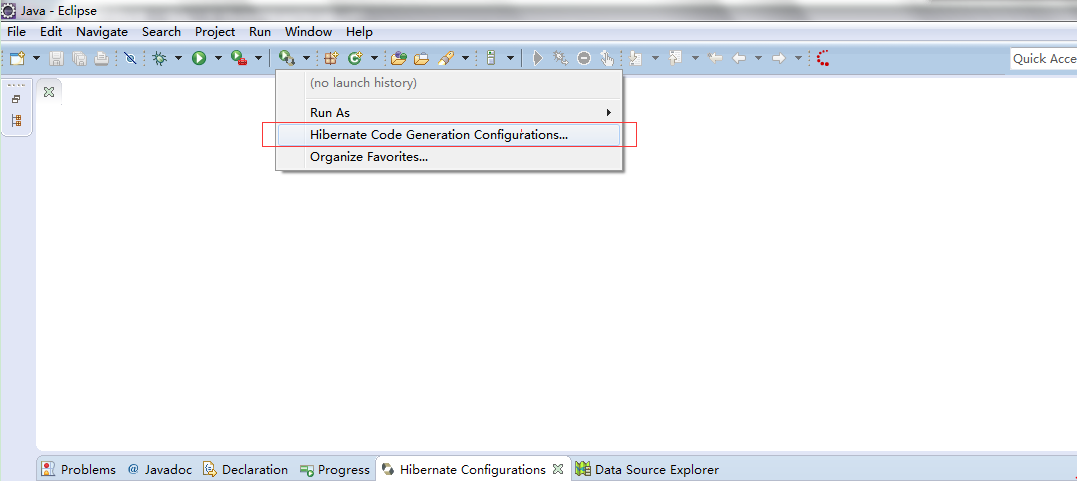1077x481 pixels.
Task: Click the grey Resume arrow icon
Action: [538, 58]
